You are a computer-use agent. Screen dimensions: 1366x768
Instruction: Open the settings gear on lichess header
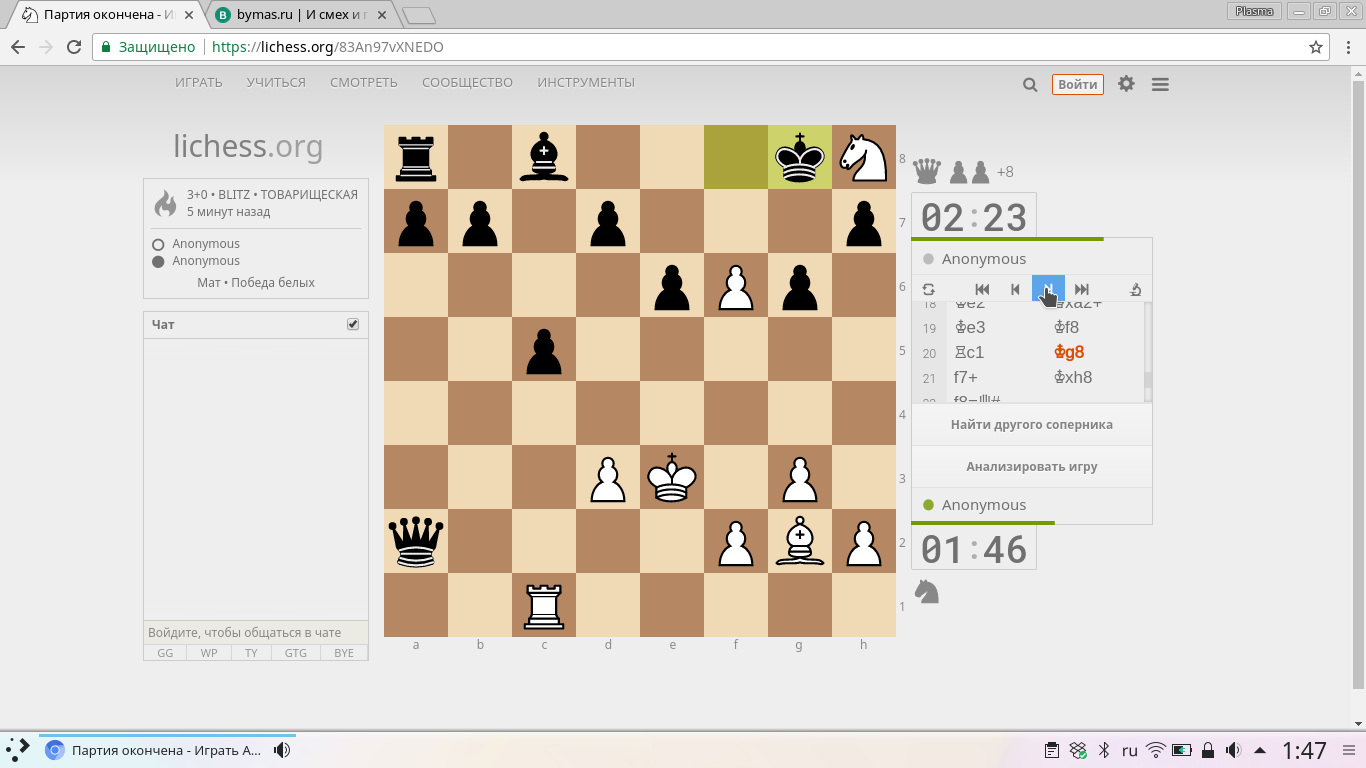click(1126, 84)
